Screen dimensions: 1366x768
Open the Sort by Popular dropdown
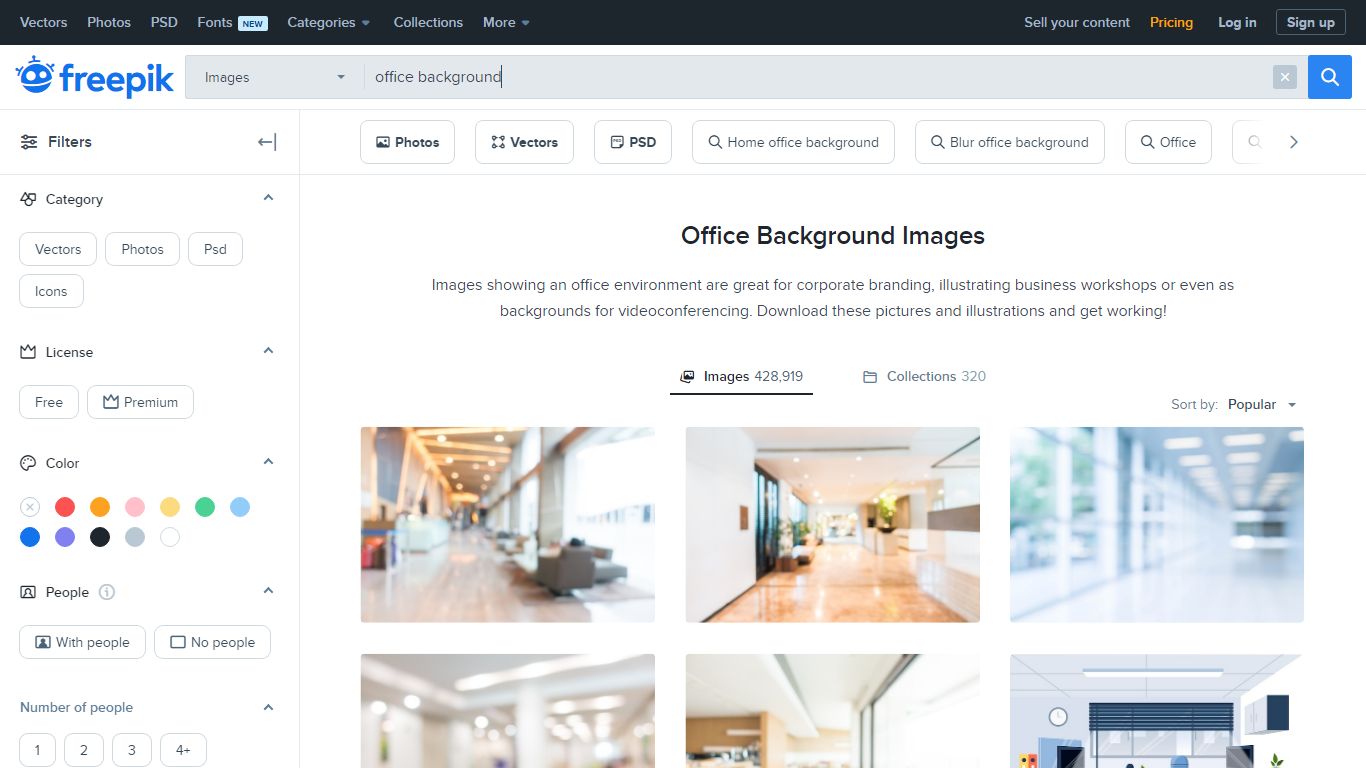point(1262,405)
